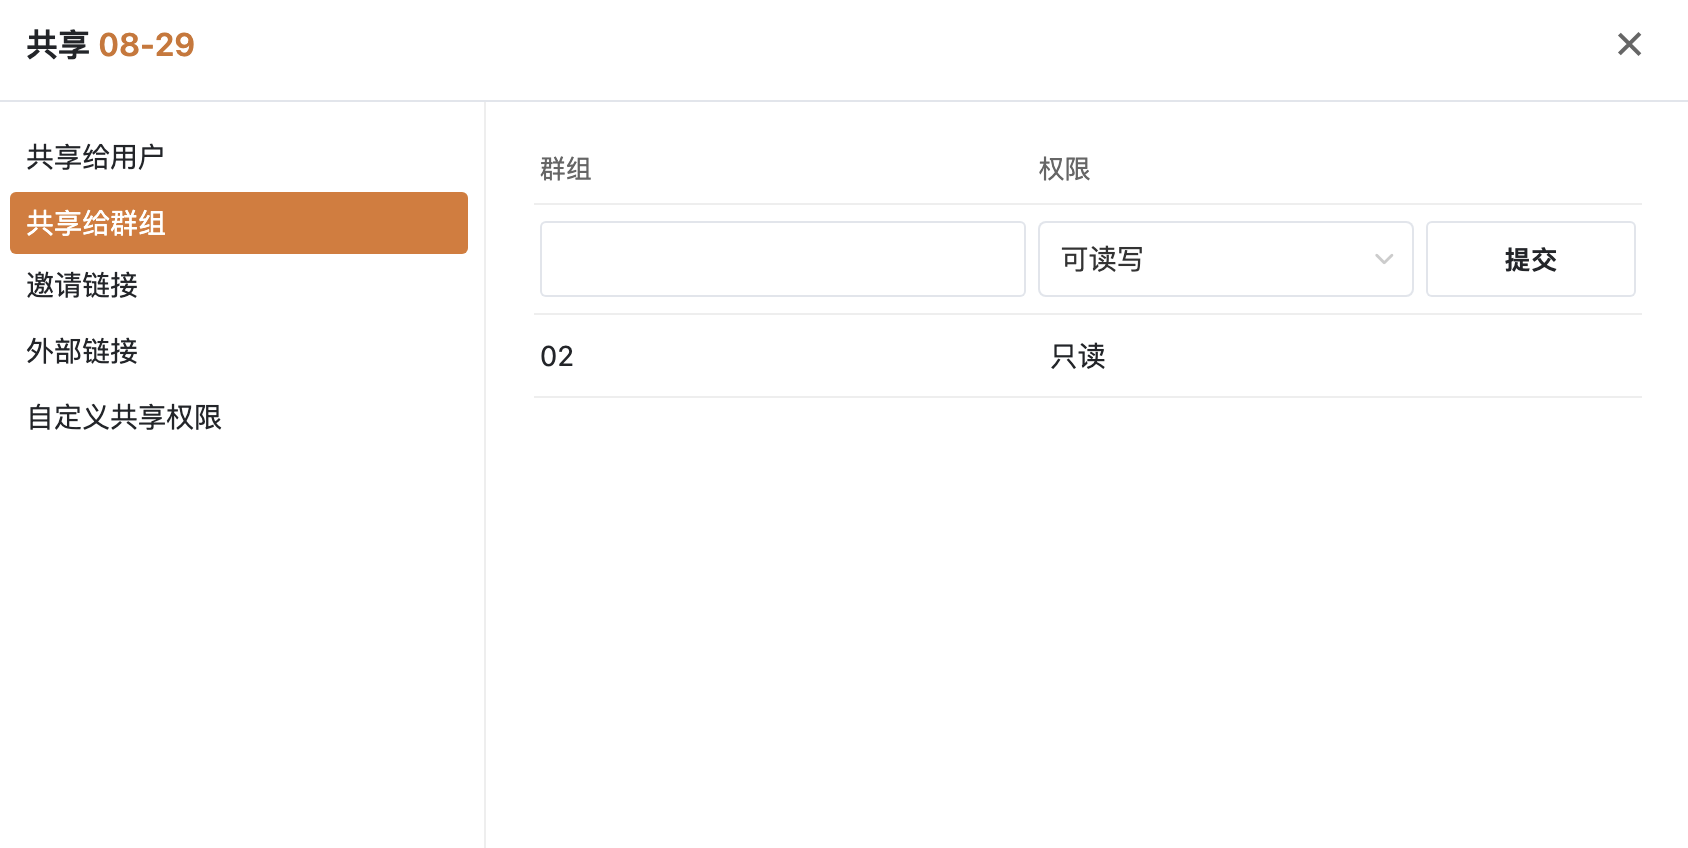Screen dimensions: 1688x848
Task: Expand the chevron arrow in the permission selector
Action: tap(1384, 259)
